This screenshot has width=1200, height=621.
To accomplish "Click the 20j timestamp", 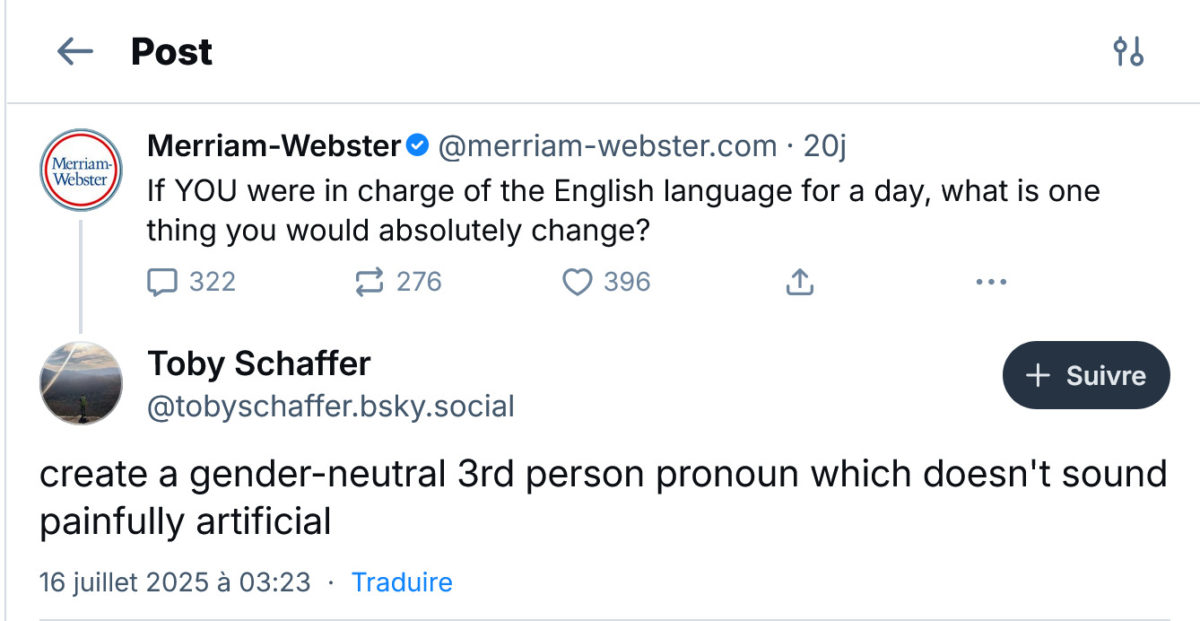I will (x=825, y=147).
